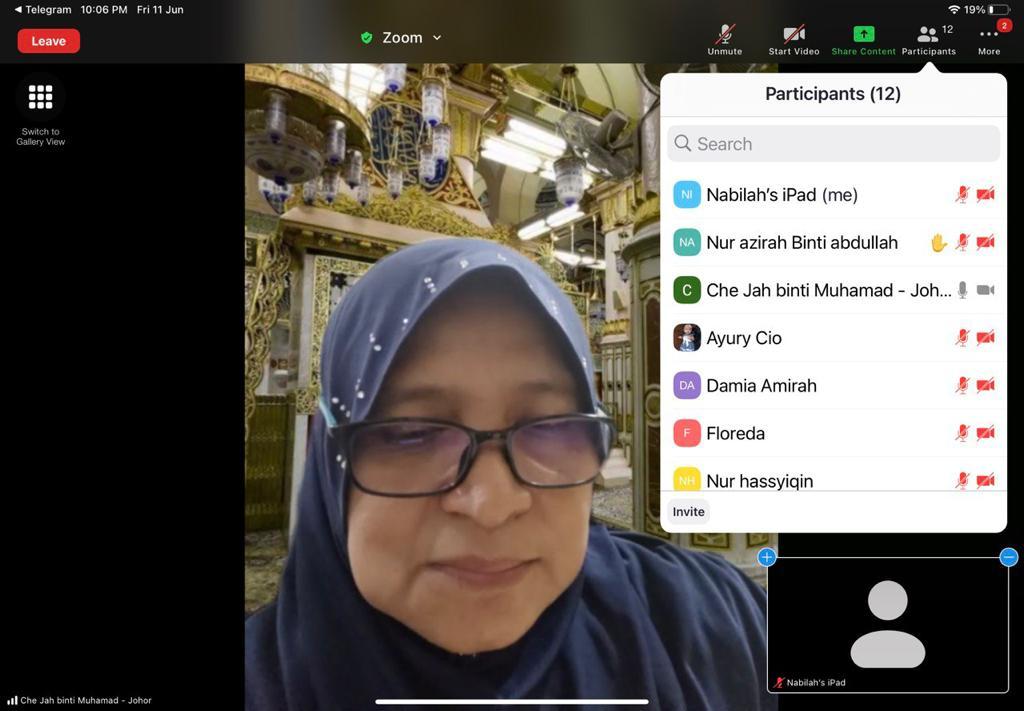1024x711 pixels.
Task: Click Che Jah's microphone icon
Action: 962,290
